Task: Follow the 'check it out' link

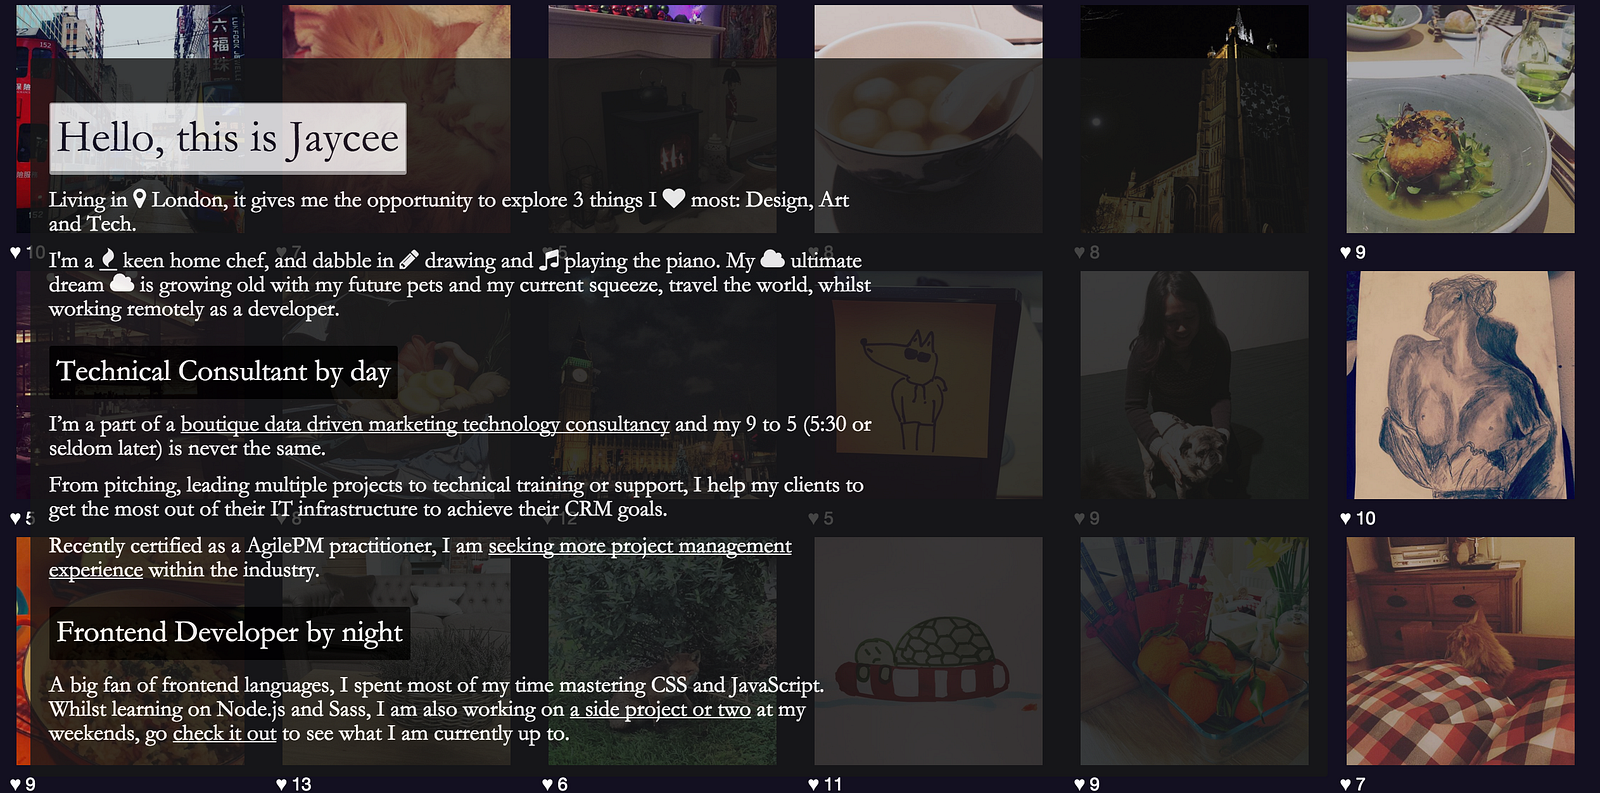Action: (x=224, y=733)
